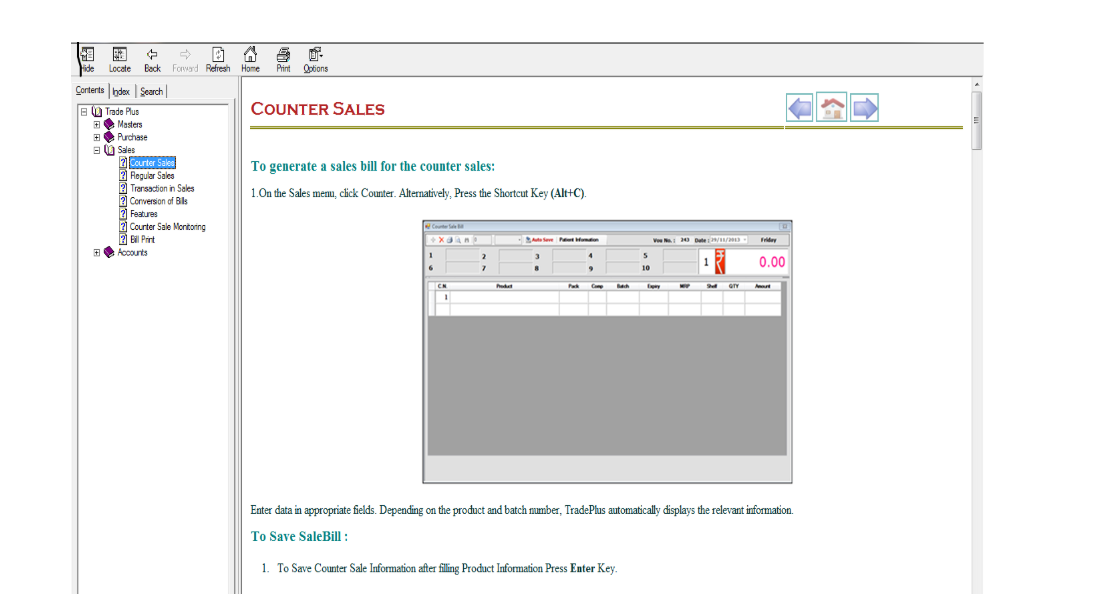Open the Counter Sale Monitoring topic
Image resolution: width=1099 pixels, height=594 pixels.
click(x=168, y=227)
